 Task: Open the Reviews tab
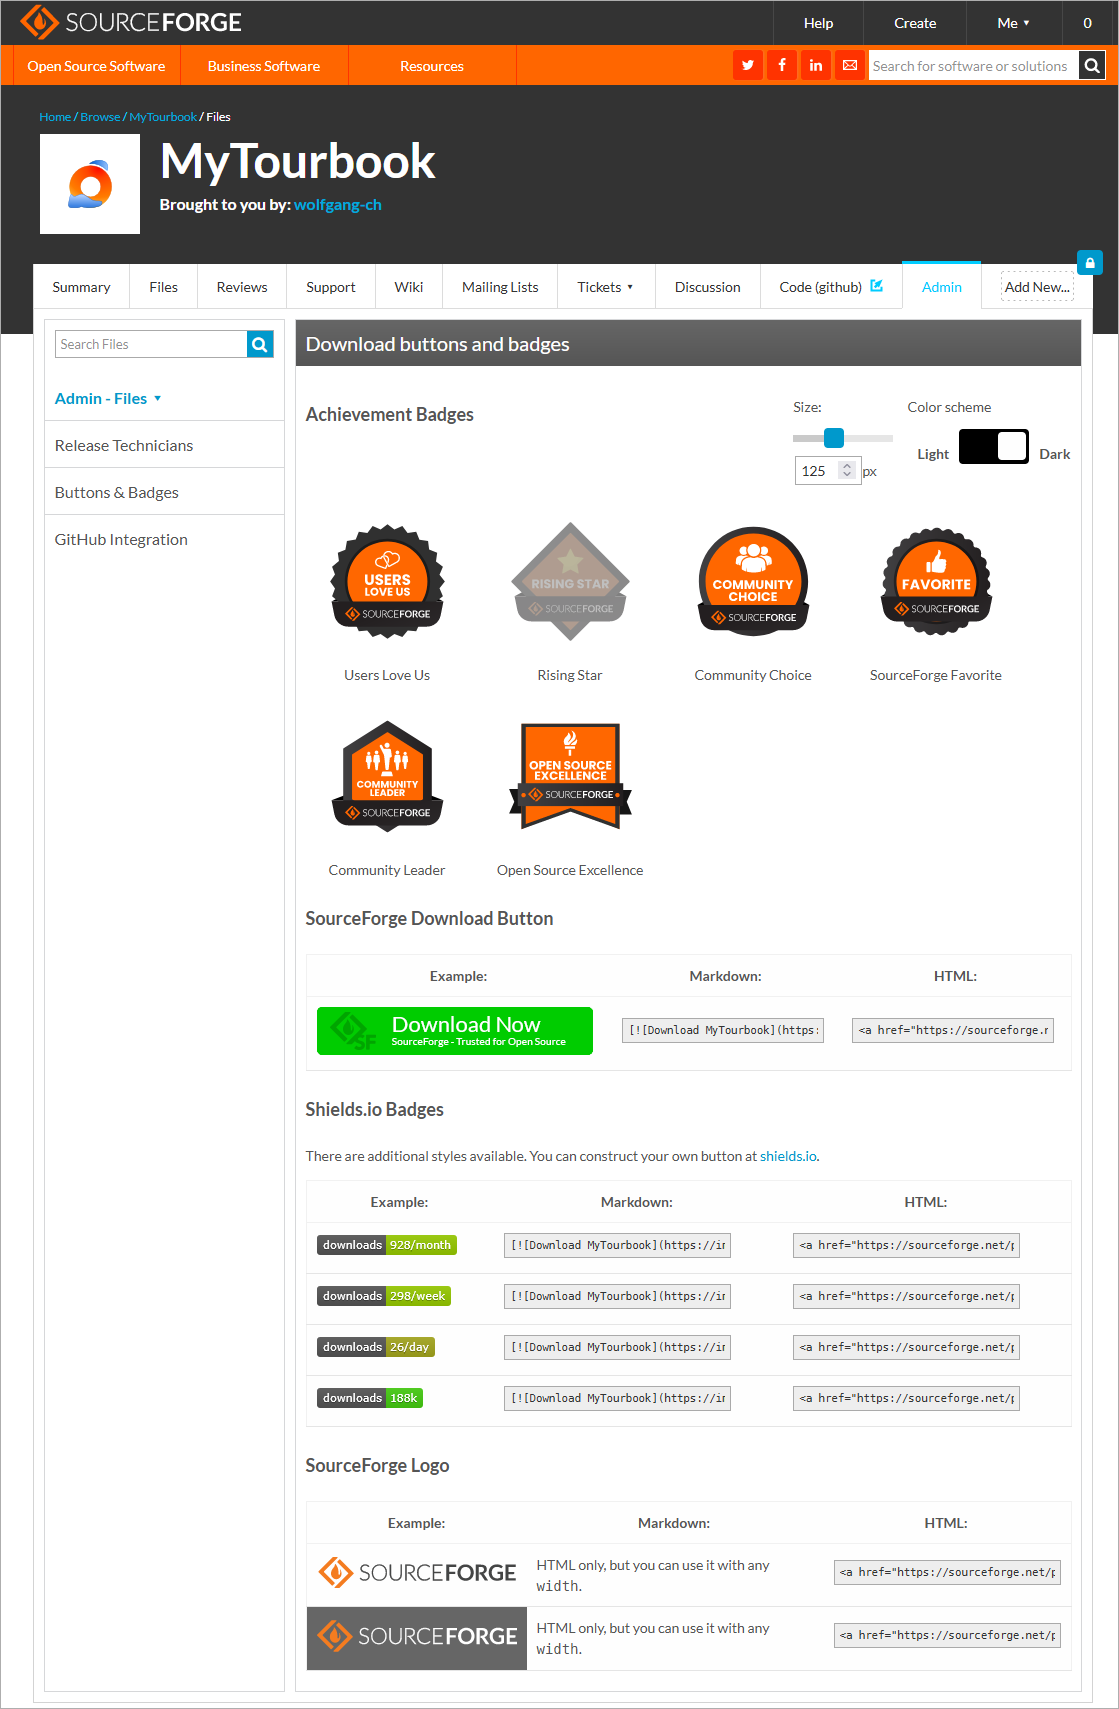[x=242, y=287]
